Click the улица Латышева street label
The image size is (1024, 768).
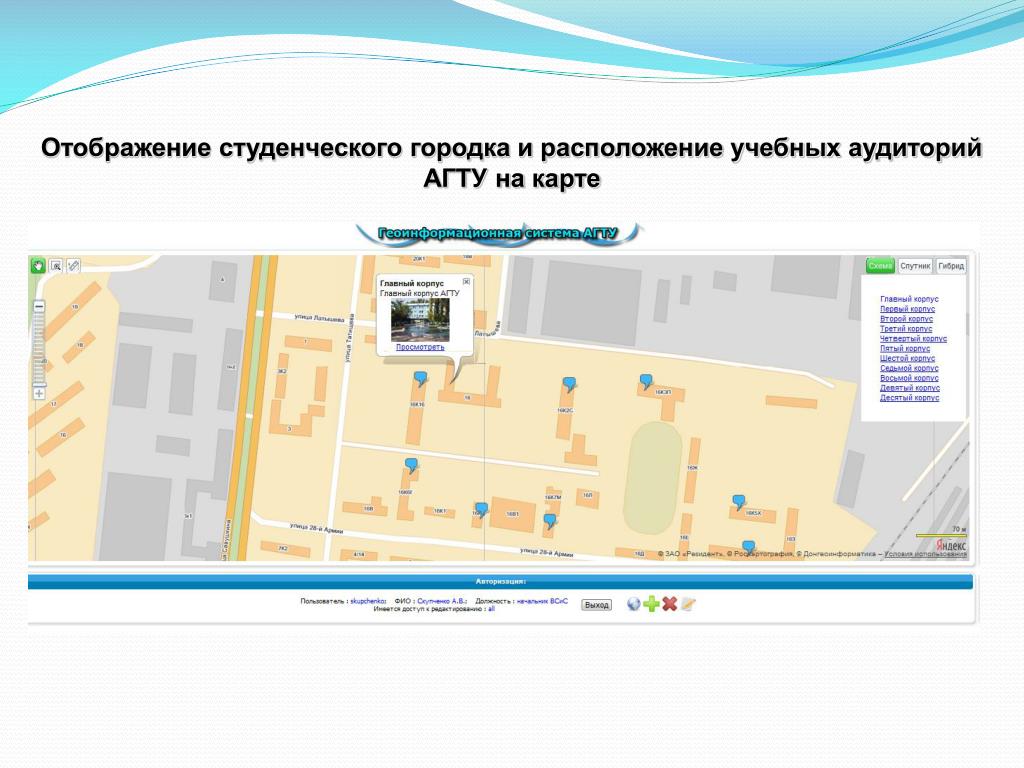click(319, 318)
